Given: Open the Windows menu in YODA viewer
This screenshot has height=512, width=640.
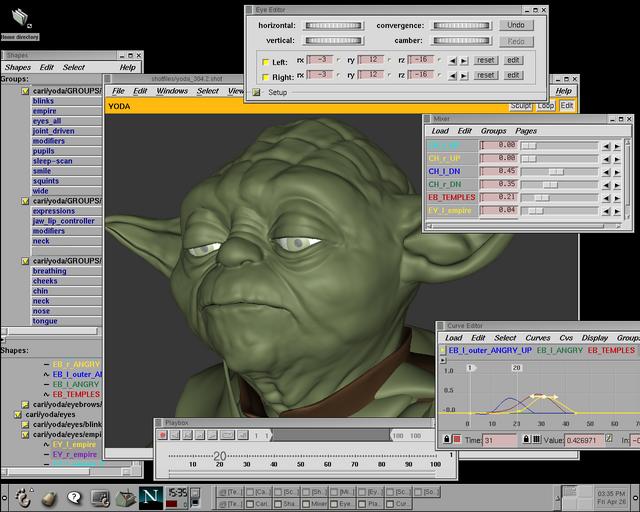Looking at the screenshot, I should pyautogui.click(x=172, y=91).
